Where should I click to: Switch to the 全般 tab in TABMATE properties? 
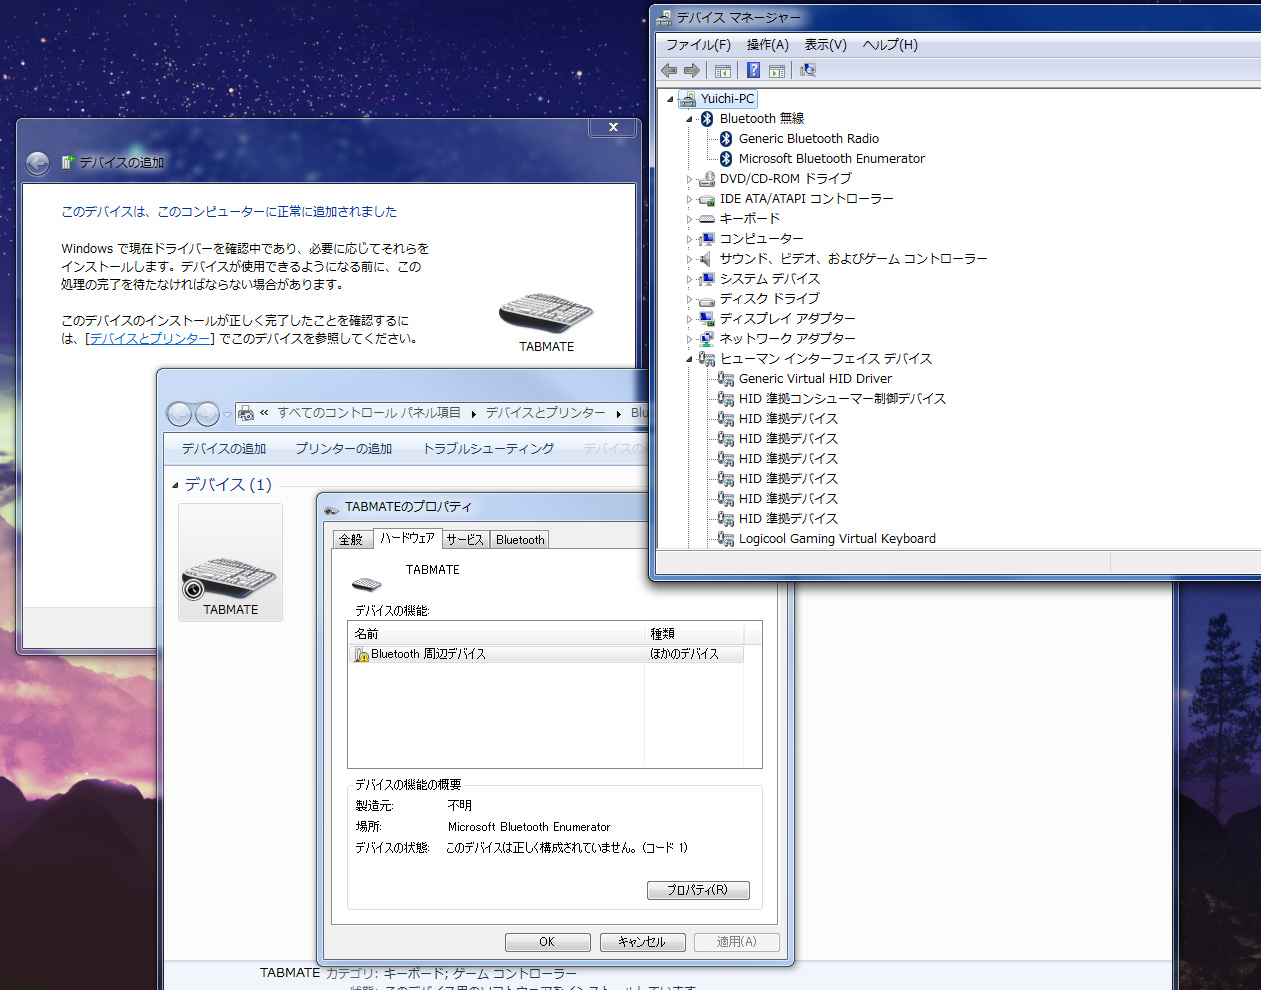pyautogui.click(x=352, y=539)
